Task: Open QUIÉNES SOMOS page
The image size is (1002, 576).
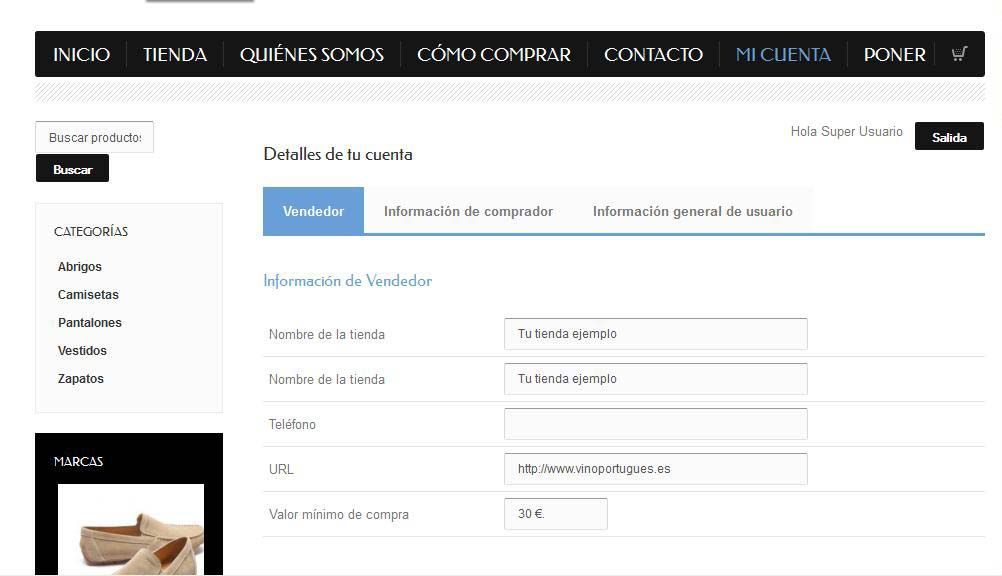Action: point(311,54)
